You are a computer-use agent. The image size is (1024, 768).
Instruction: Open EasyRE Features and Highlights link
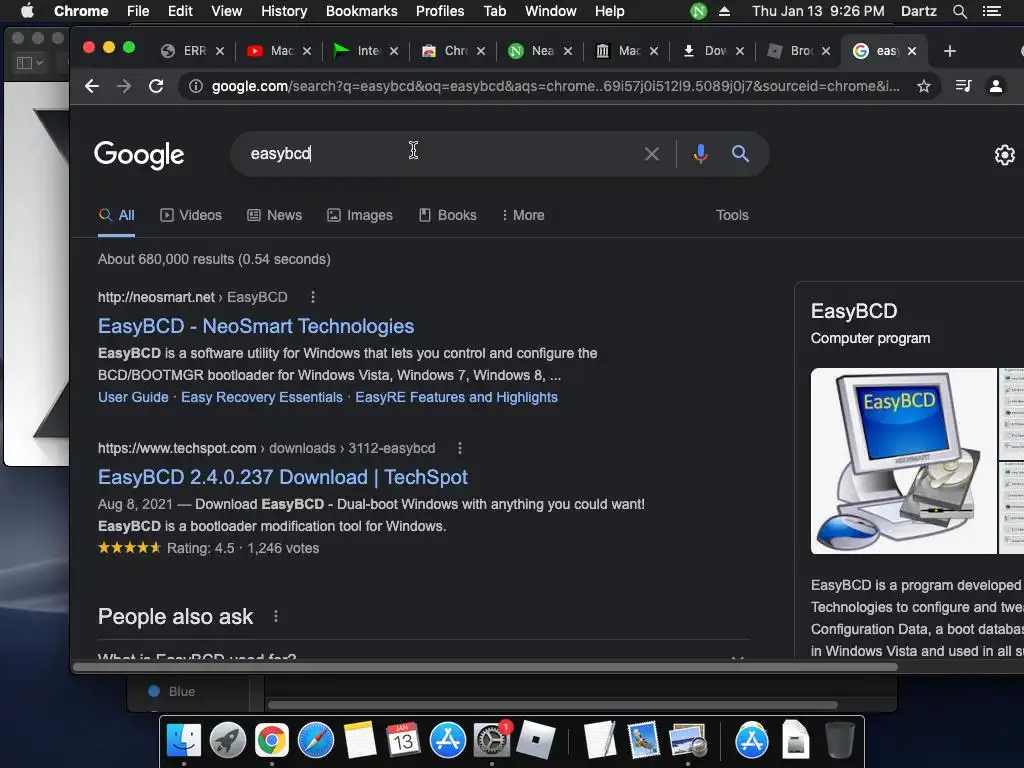pyautogui.click(x=456, y=397)
